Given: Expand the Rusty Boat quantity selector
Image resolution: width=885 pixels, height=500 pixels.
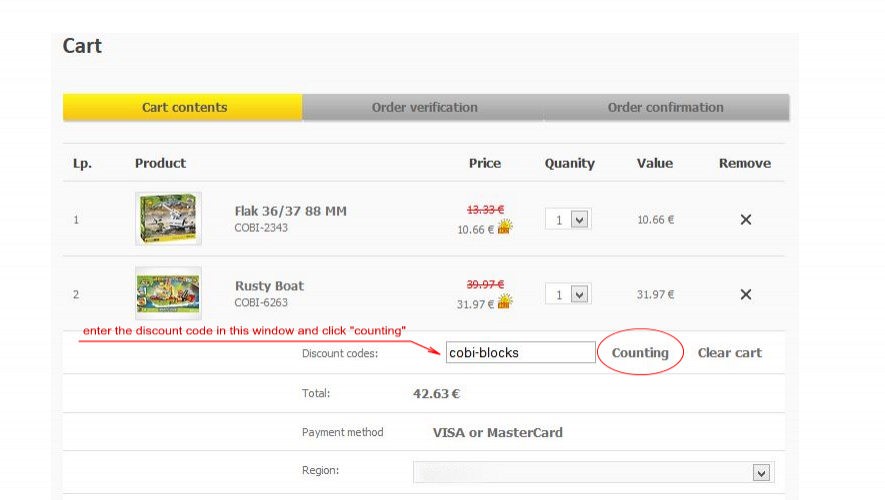Looking at the screenshot, I should (x=568, y=294).
